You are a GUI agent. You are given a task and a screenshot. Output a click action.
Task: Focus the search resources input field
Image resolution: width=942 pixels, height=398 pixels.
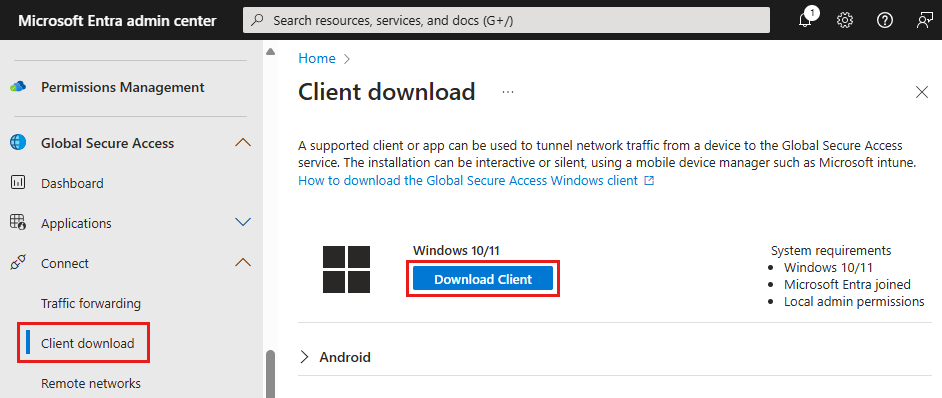506,20
